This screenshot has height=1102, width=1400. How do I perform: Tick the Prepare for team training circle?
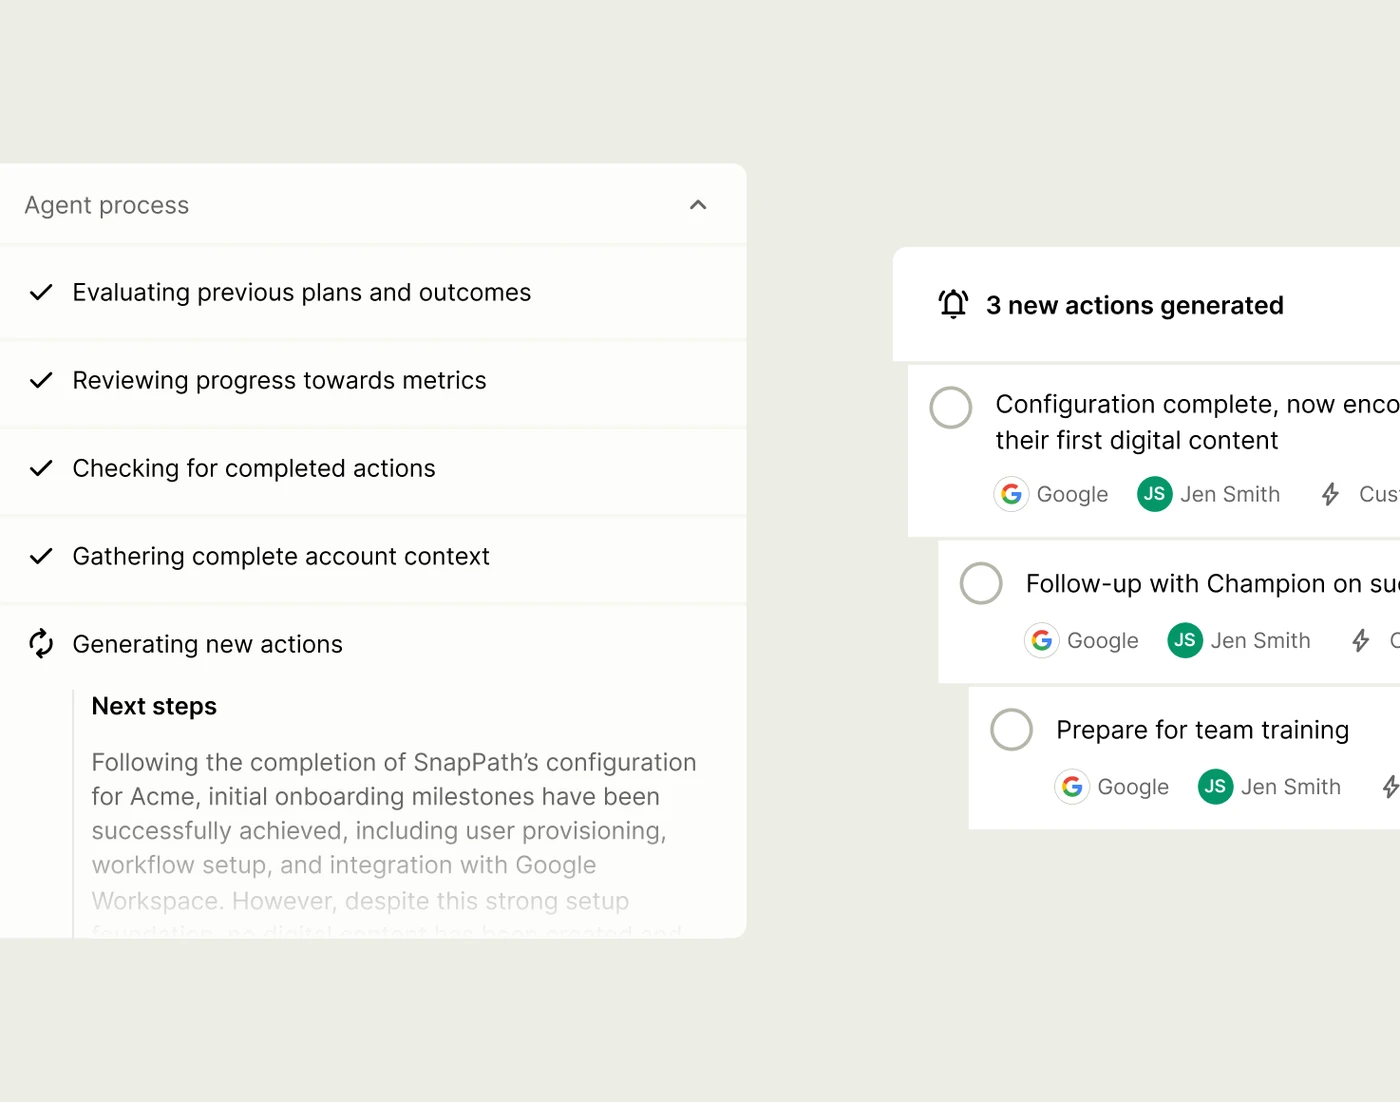click(1011, 730)
